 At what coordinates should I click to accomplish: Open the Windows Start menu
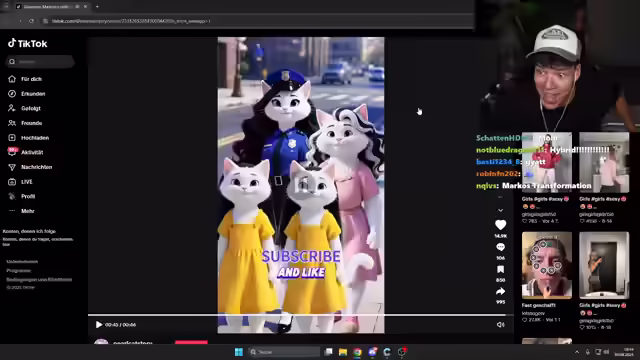(239, 352)
